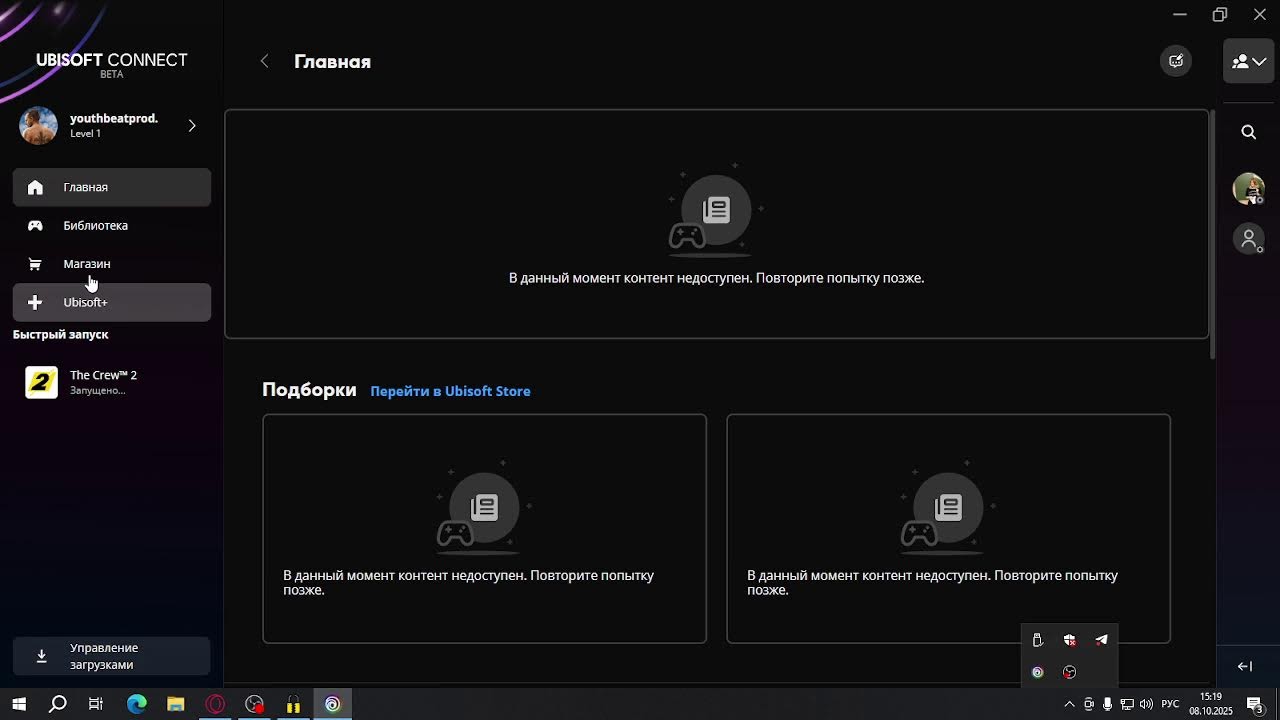Click the Ubisoft Connect logo
1280x720 pixels.
[112, 64]
